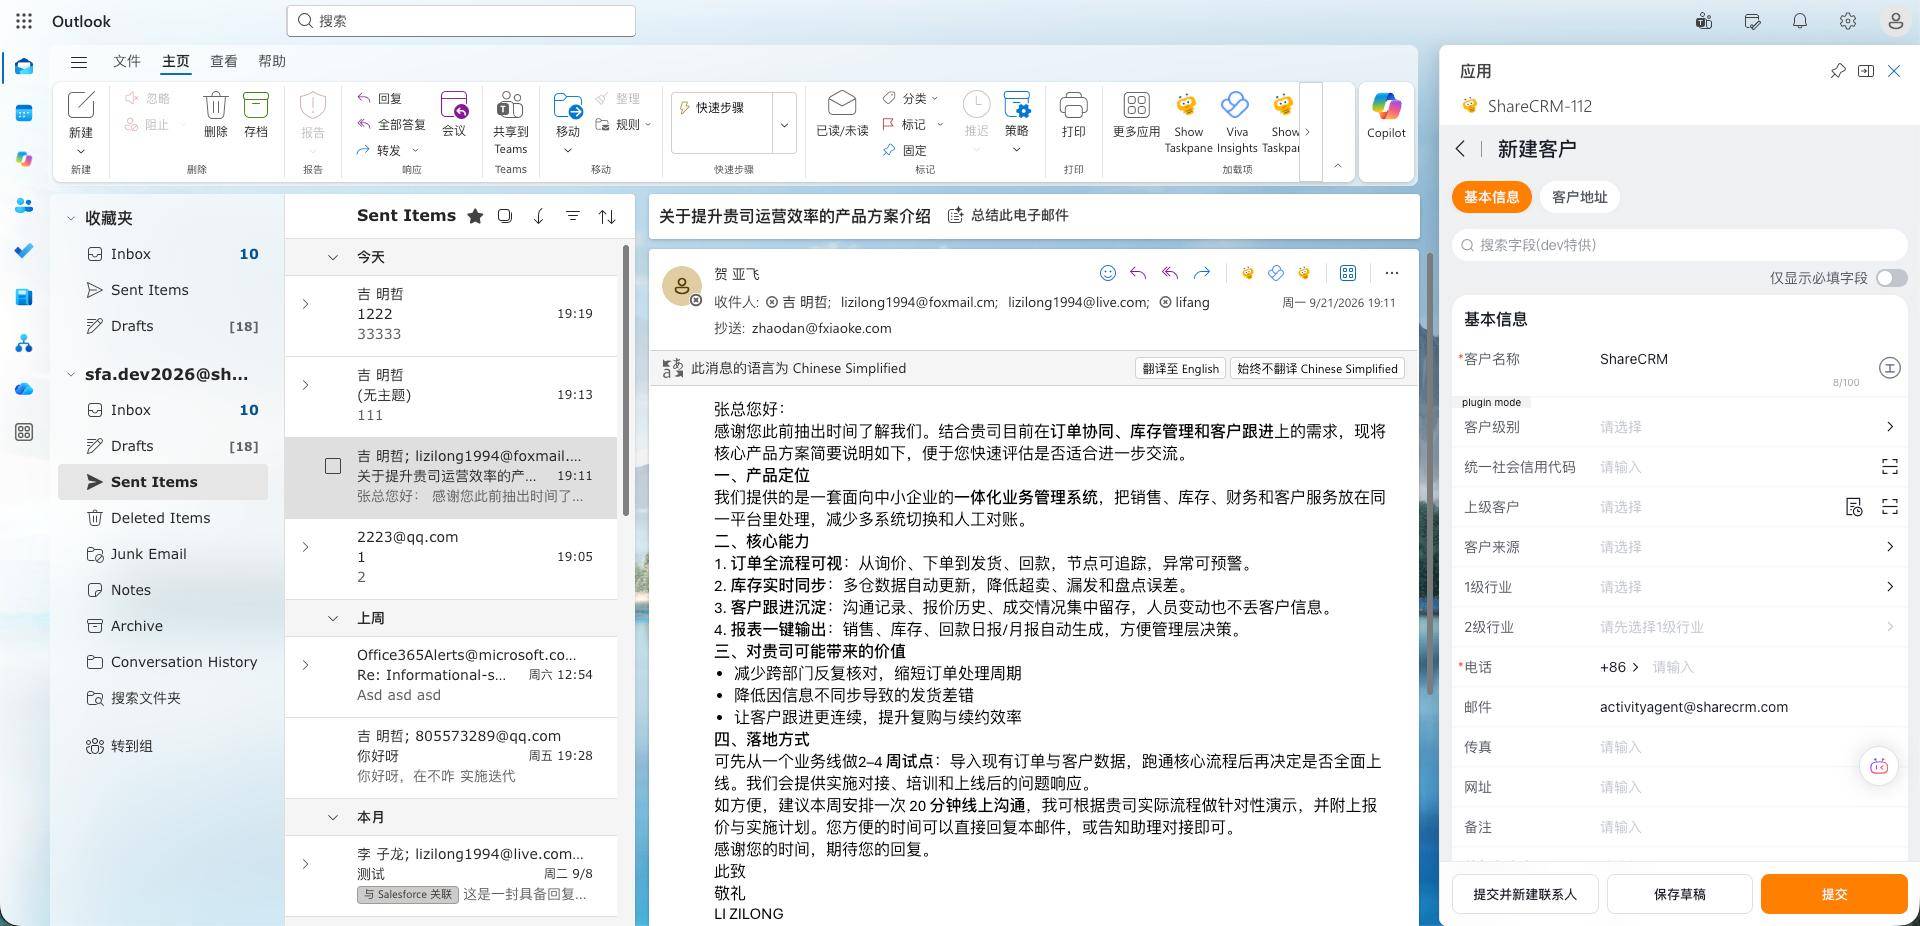Open the Viva Insights add-in
Viewport: 1920px width, 926px height.
(x=1236, y=122)
